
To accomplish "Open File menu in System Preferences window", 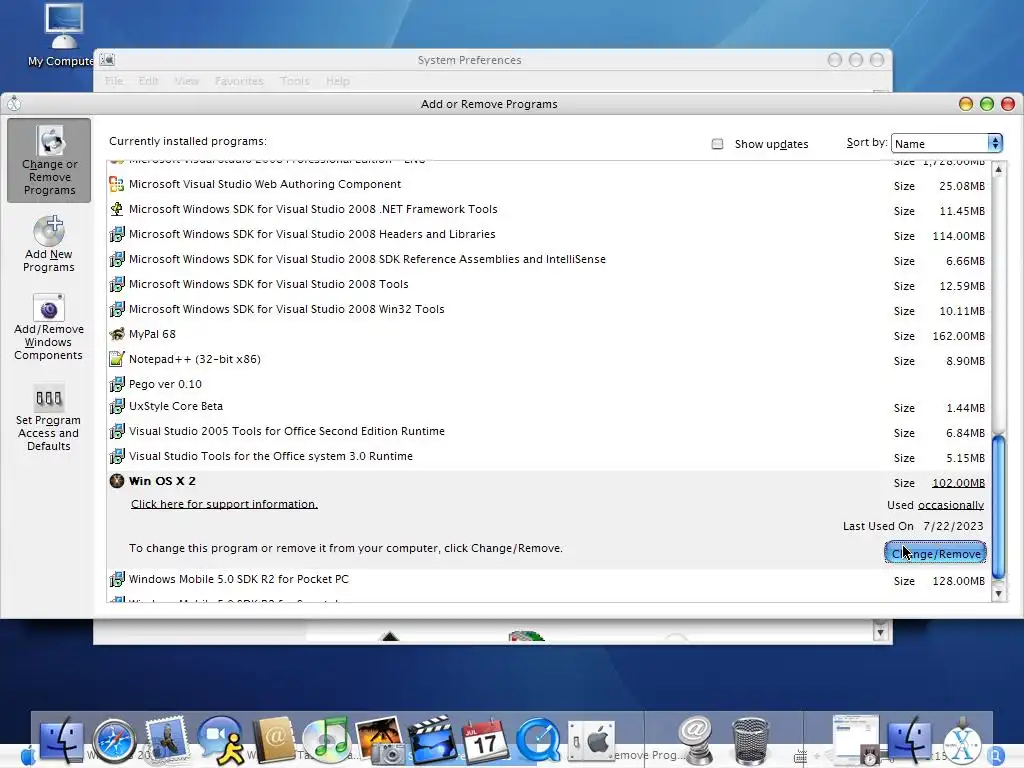I will [114, 81].
